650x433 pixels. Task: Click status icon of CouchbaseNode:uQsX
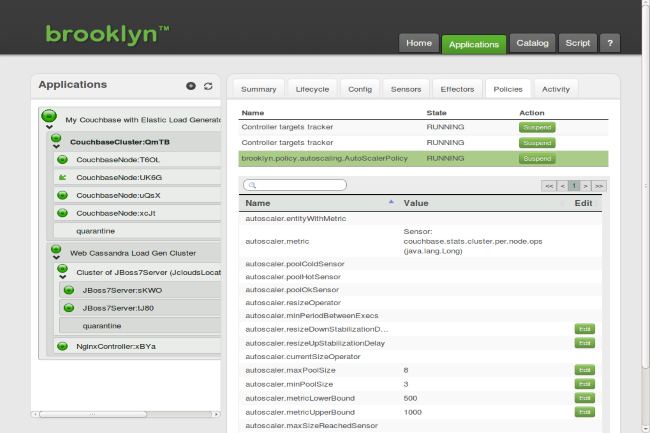pyautogui.click(x=62, y=195)
